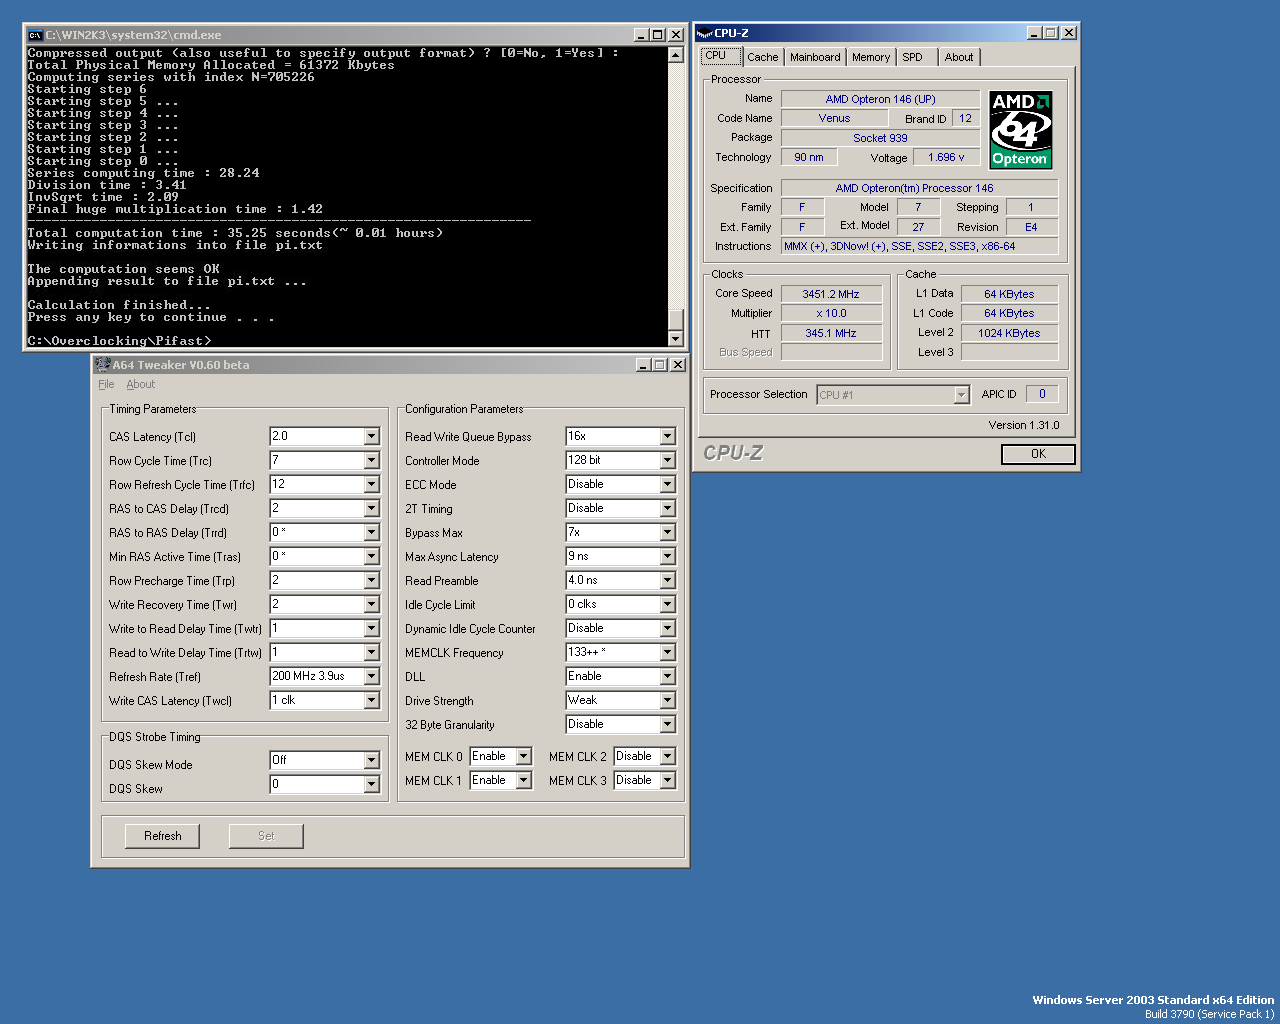Click the Refresh button in A64 Tweaker
This screenshot has height=1024, width=1280.
162,836
